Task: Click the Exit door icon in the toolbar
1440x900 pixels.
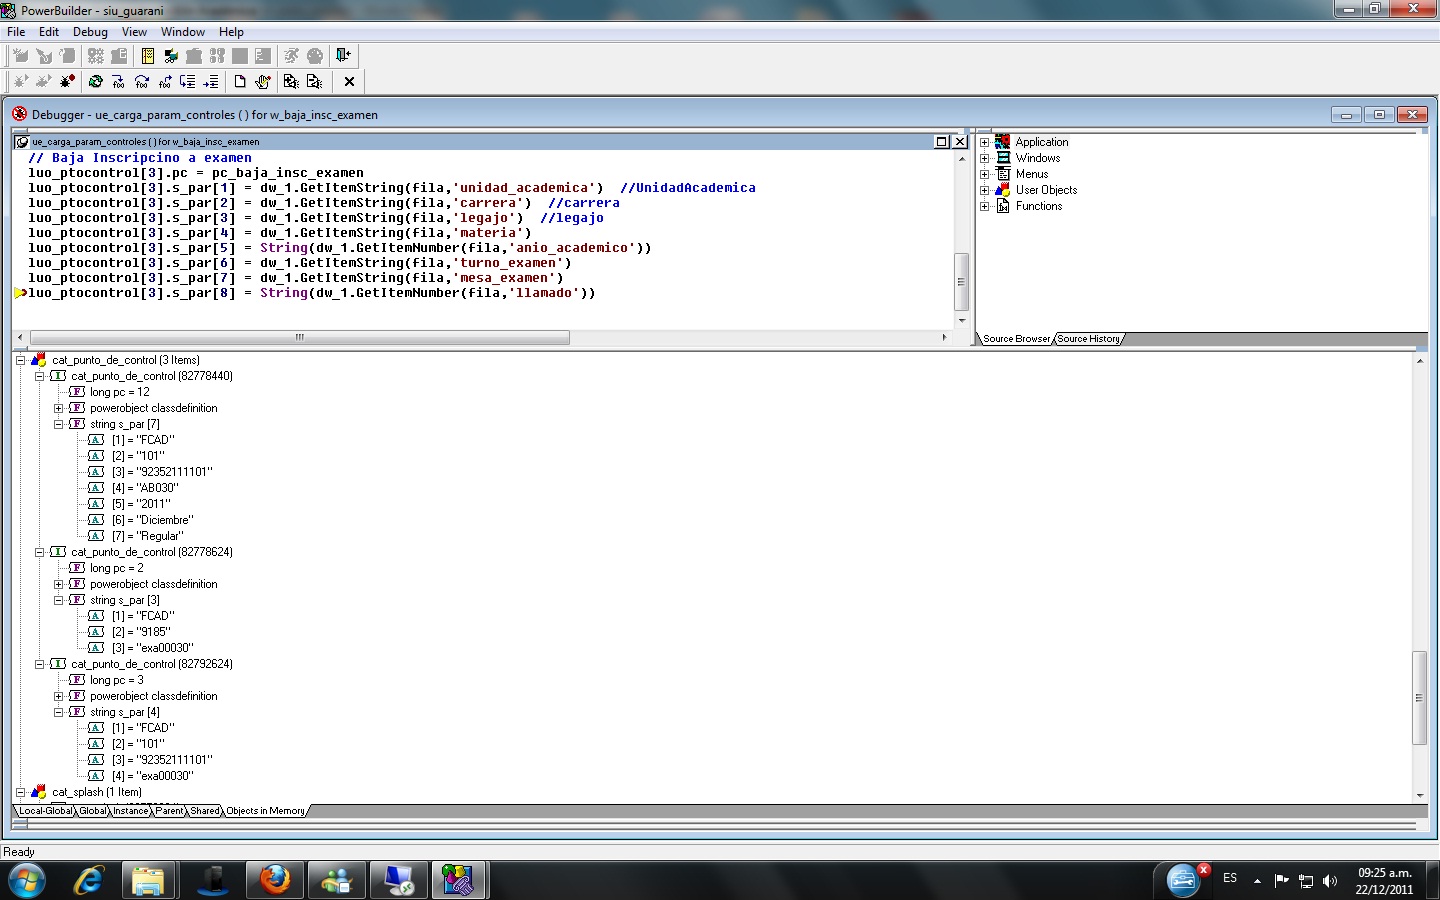Action: pyautogui.click(x=343, y=56)
